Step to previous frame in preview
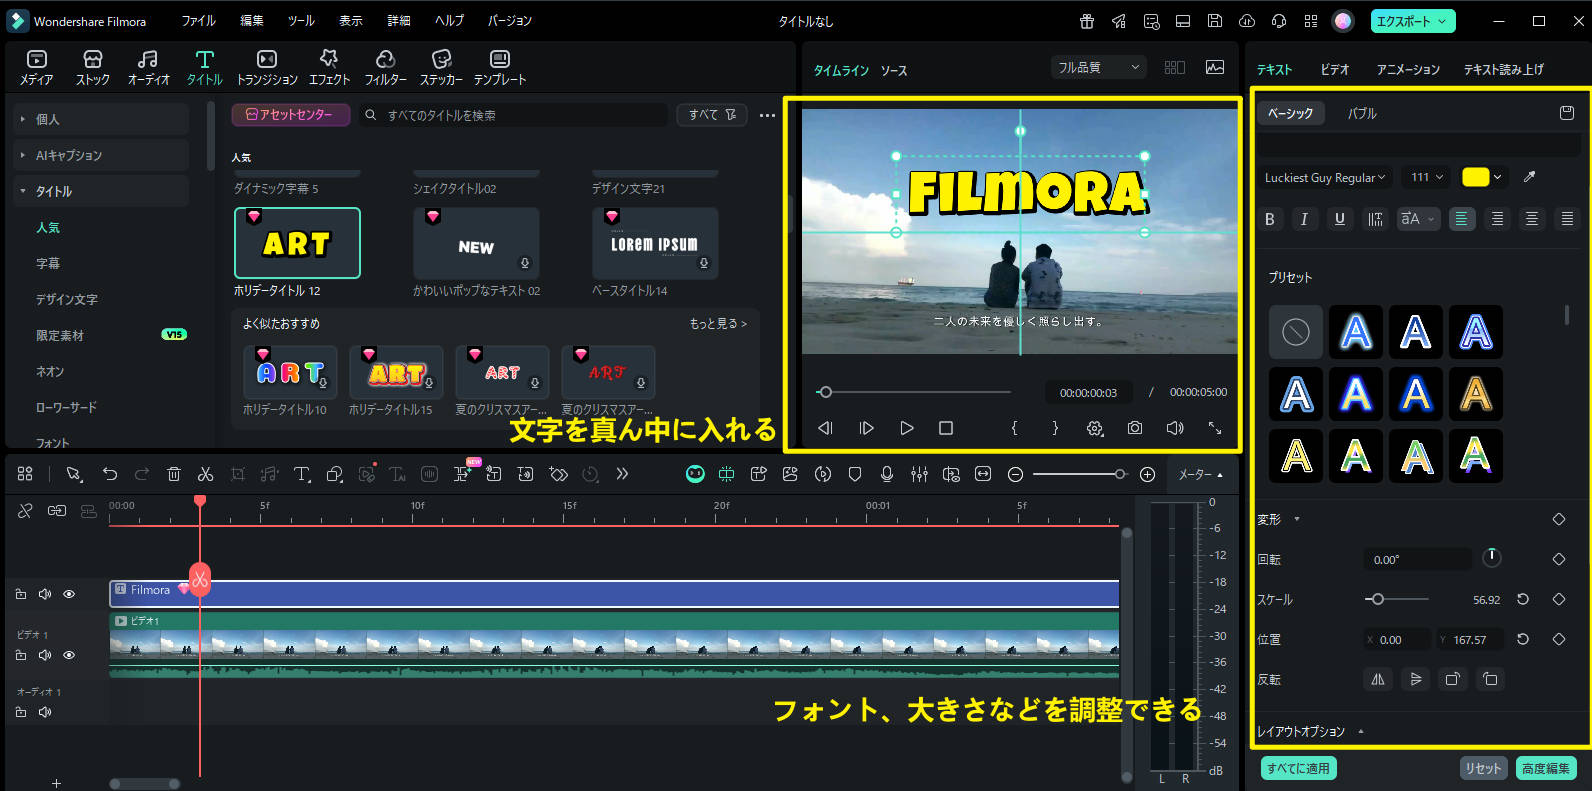Screen dimensions: 1592x791 pyautogui.click(x=826, y=428)
